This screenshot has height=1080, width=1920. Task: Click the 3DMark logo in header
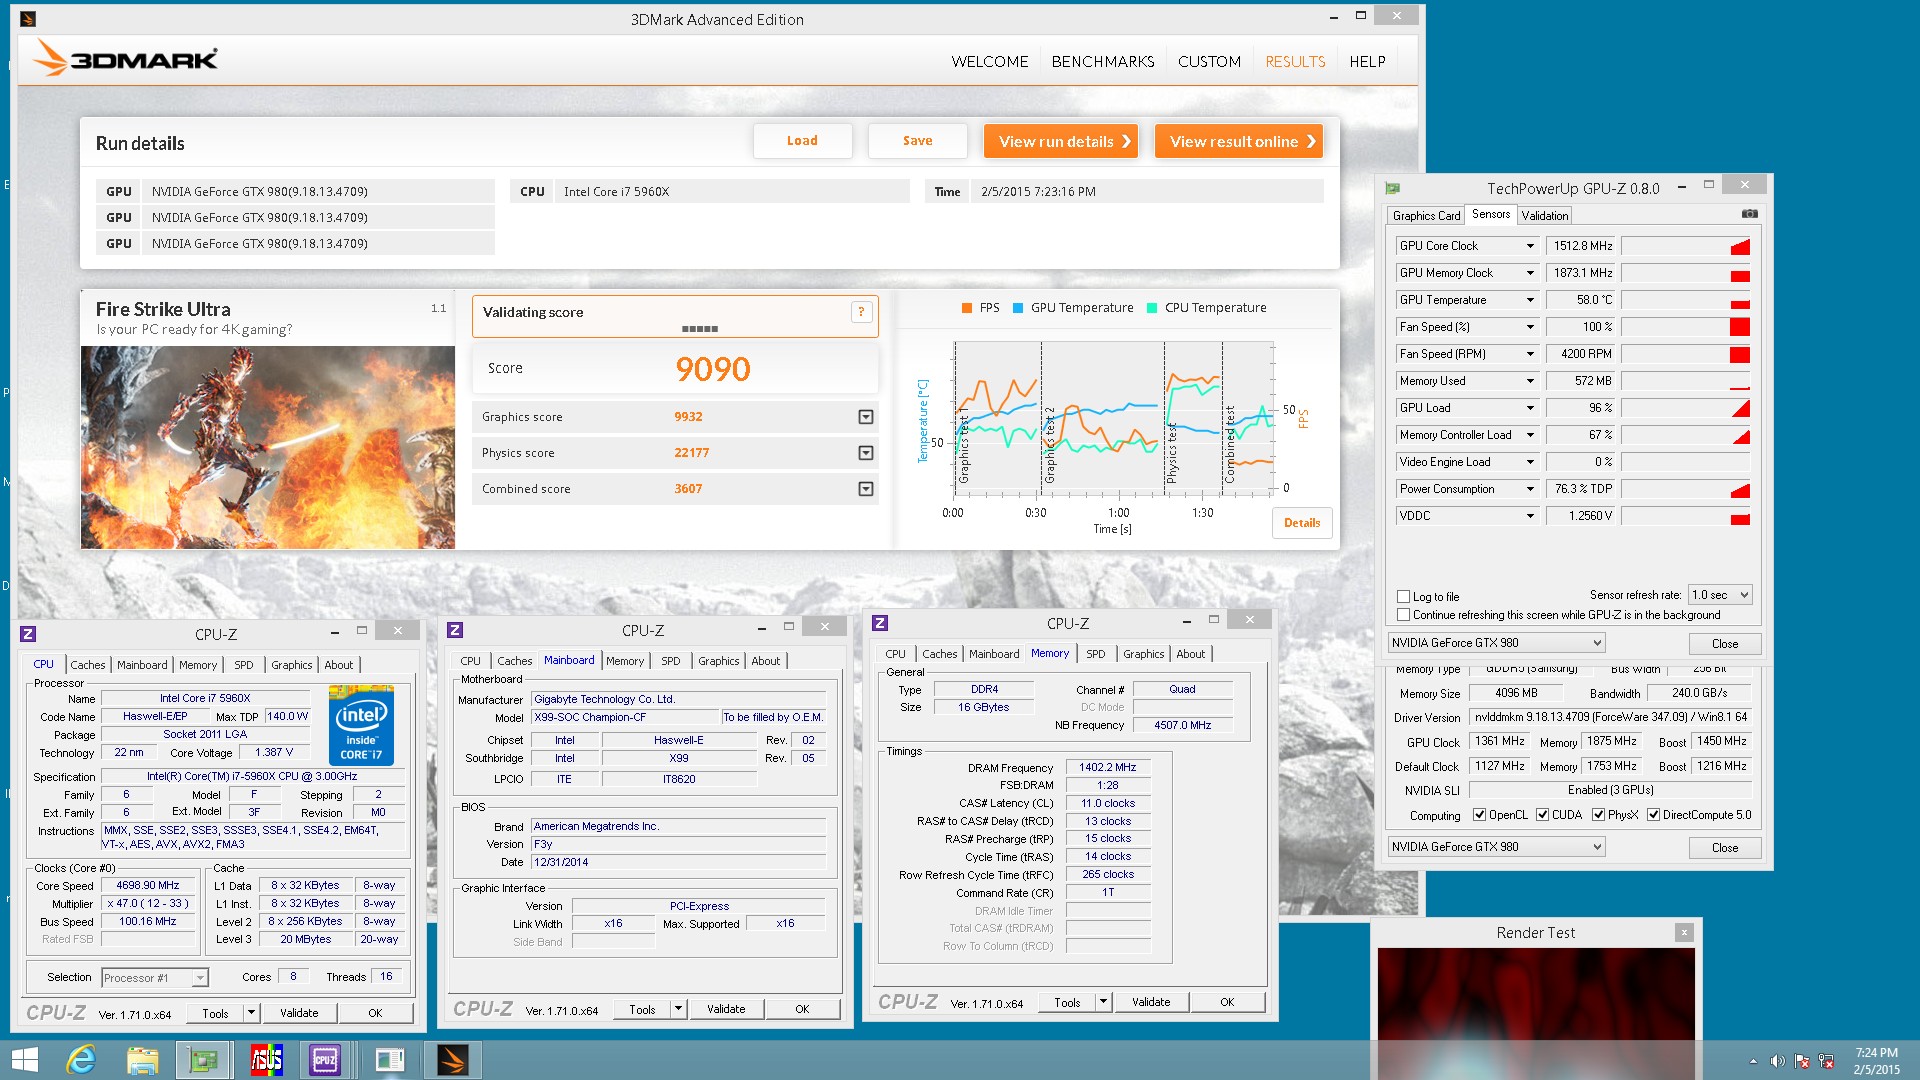[x=125, y=58]
